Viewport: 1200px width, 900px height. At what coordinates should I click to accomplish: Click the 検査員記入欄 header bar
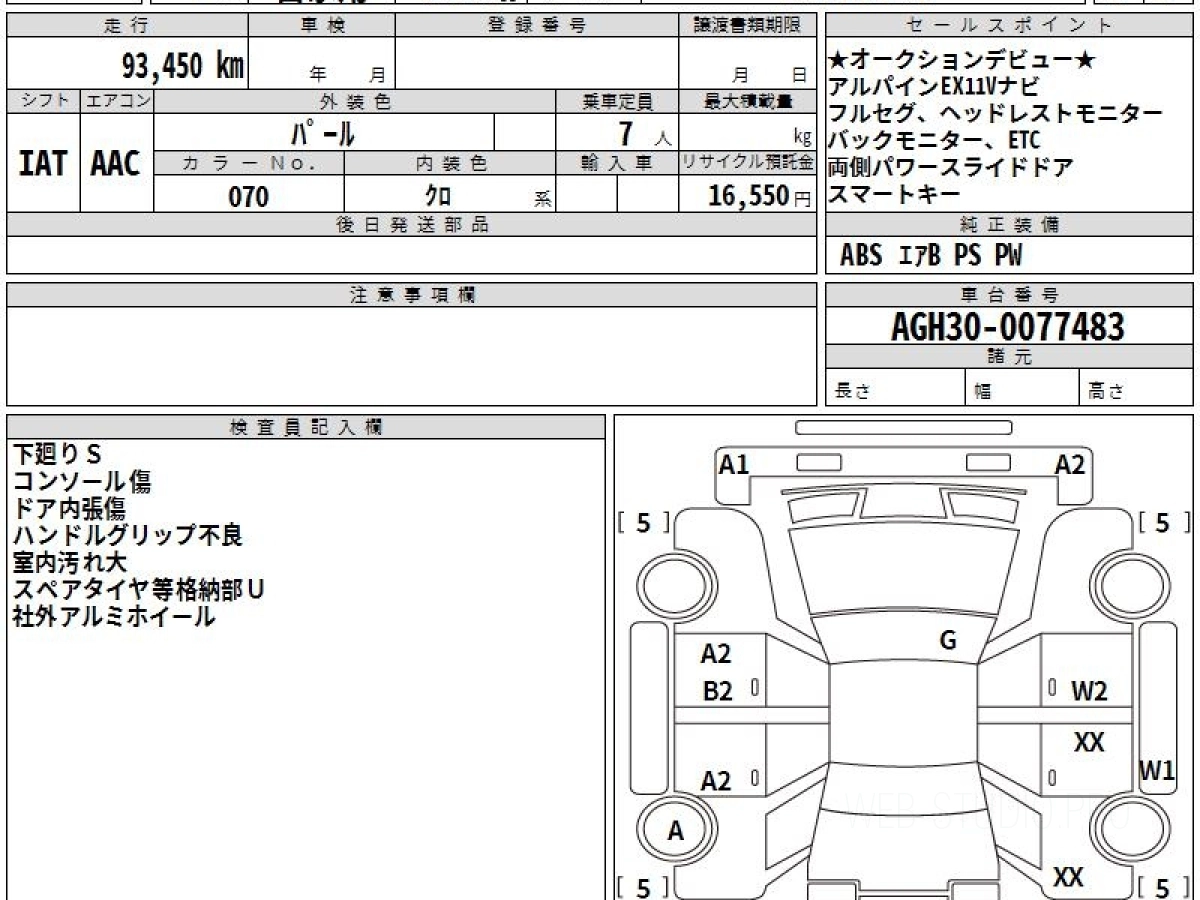click(306, 427)
